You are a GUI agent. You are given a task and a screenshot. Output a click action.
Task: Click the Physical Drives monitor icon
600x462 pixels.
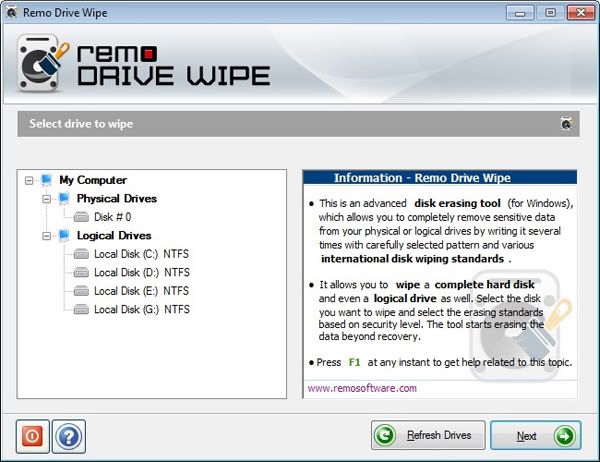click(64, 198)
